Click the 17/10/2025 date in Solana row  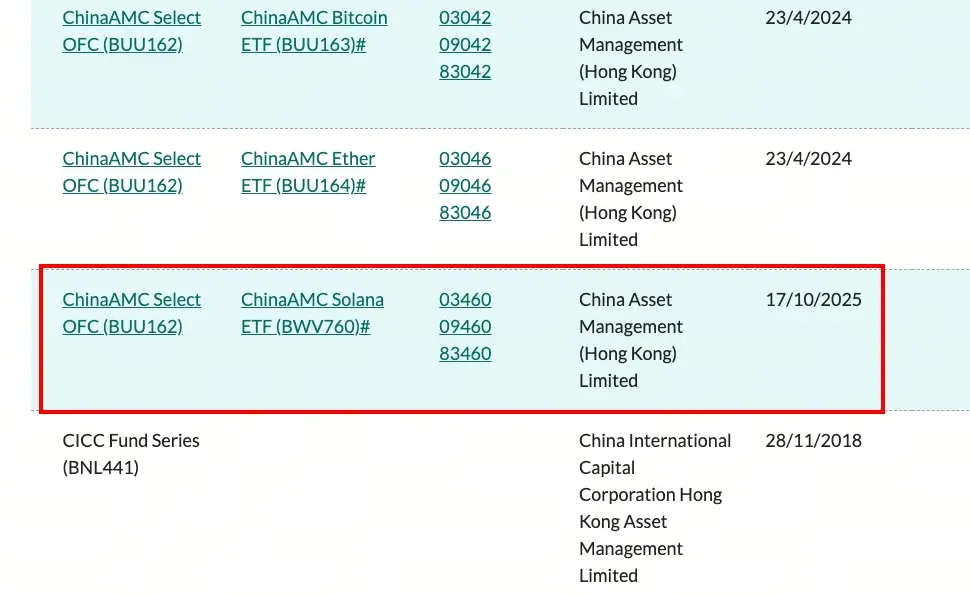click(x=813, y=300)
